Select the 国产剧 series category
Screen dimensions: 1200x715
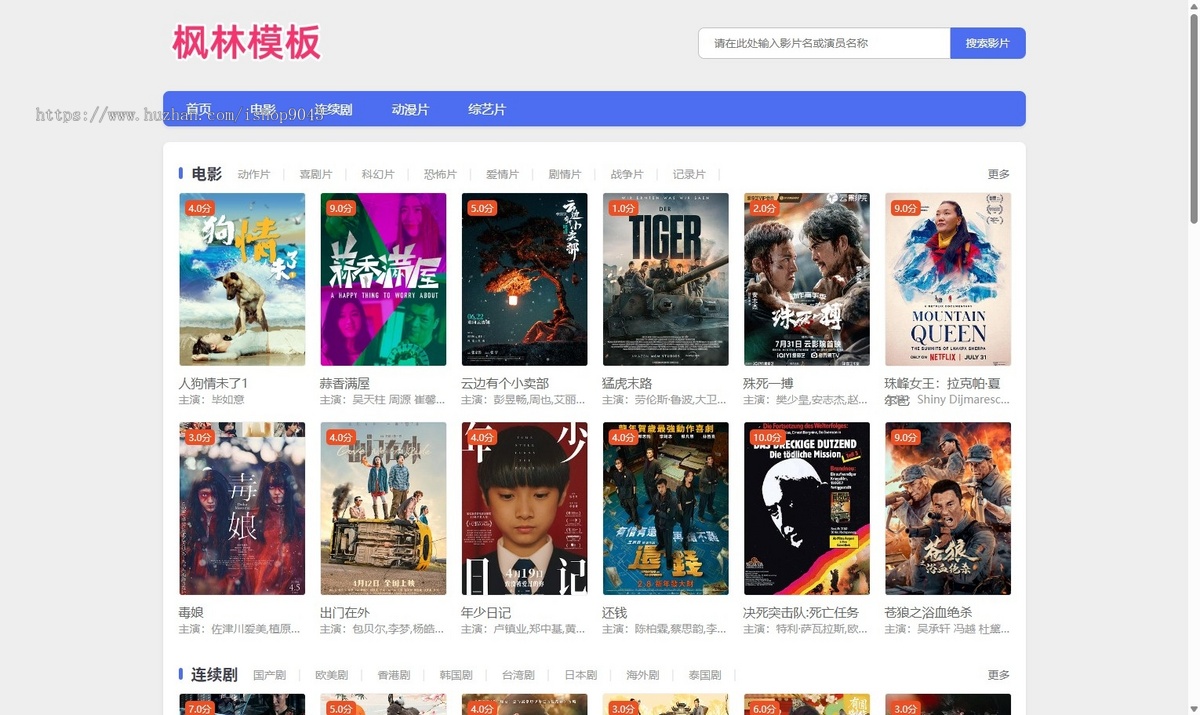coord(270,675)
